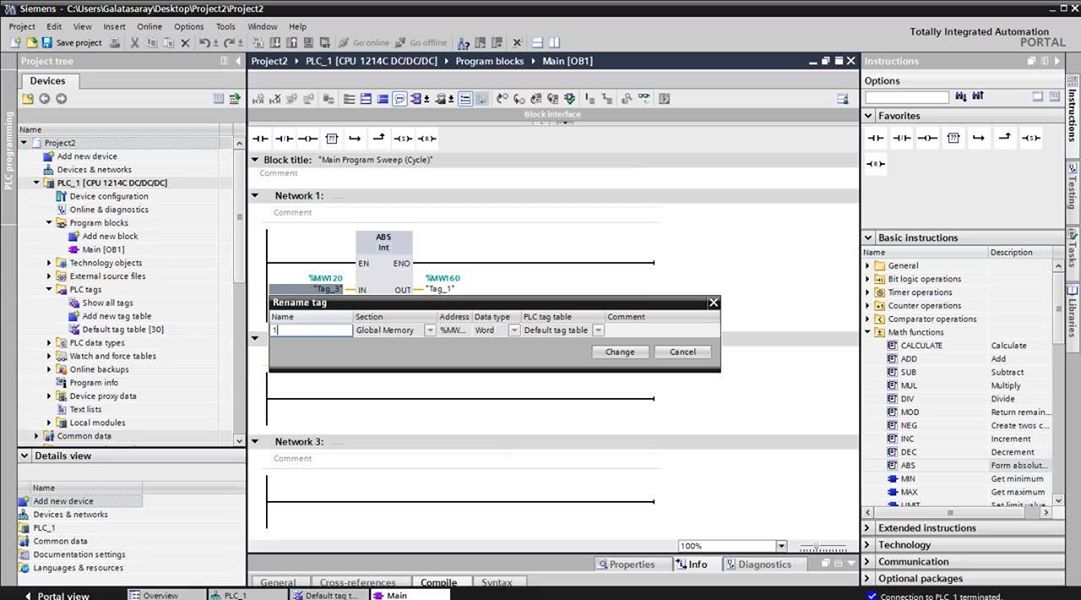
Task: Insert assignment coil from editor favorites bar
Action: tap(307, 139)
